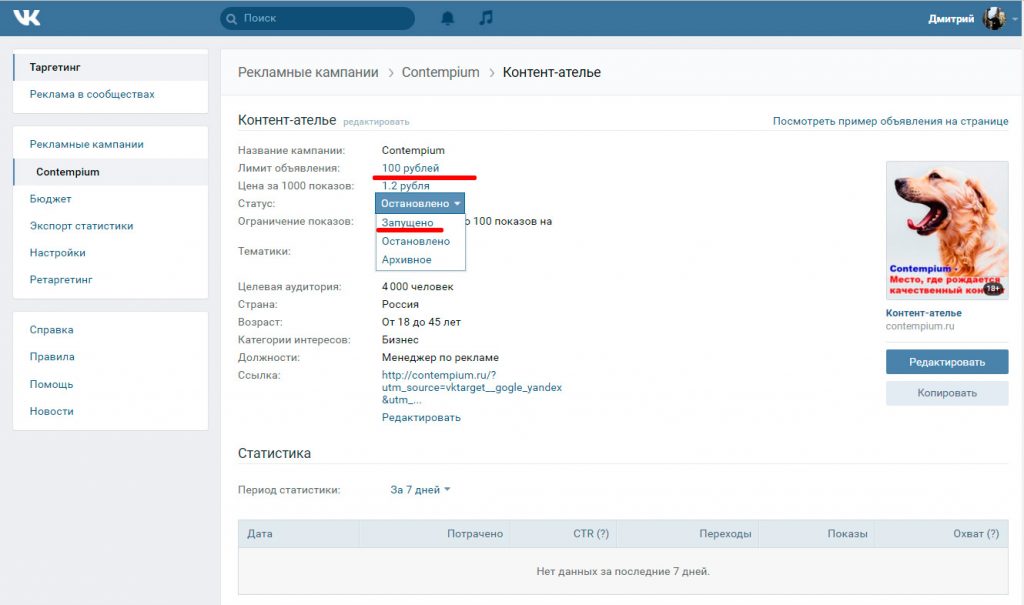Click into the Поиск search field

325,18
